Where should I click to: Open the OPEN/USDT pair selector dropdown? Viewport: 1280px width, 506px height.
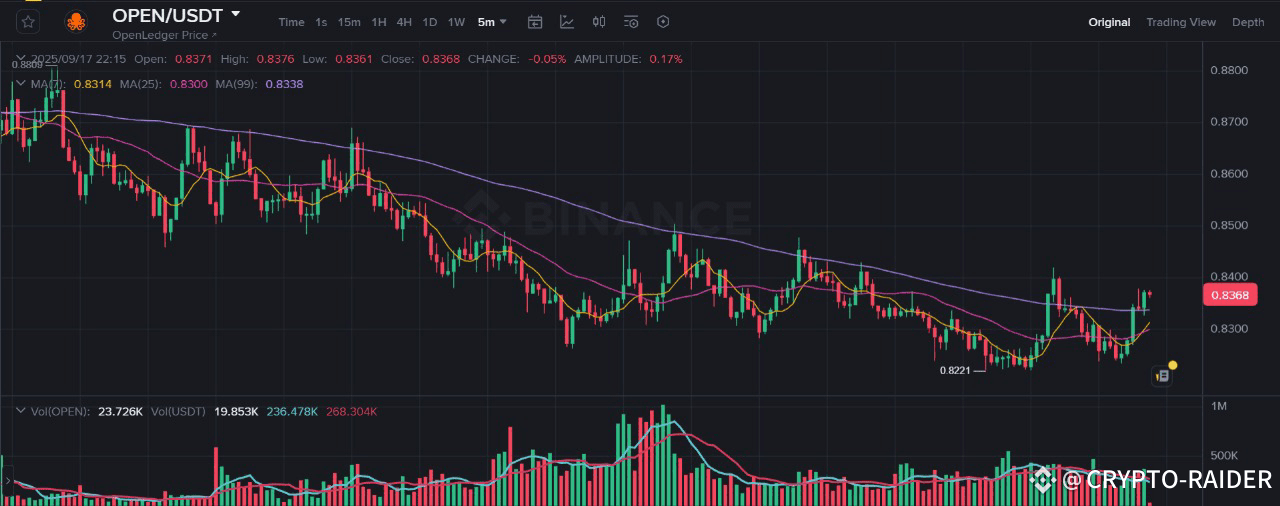pyautogui.click(x=235, y=14)
